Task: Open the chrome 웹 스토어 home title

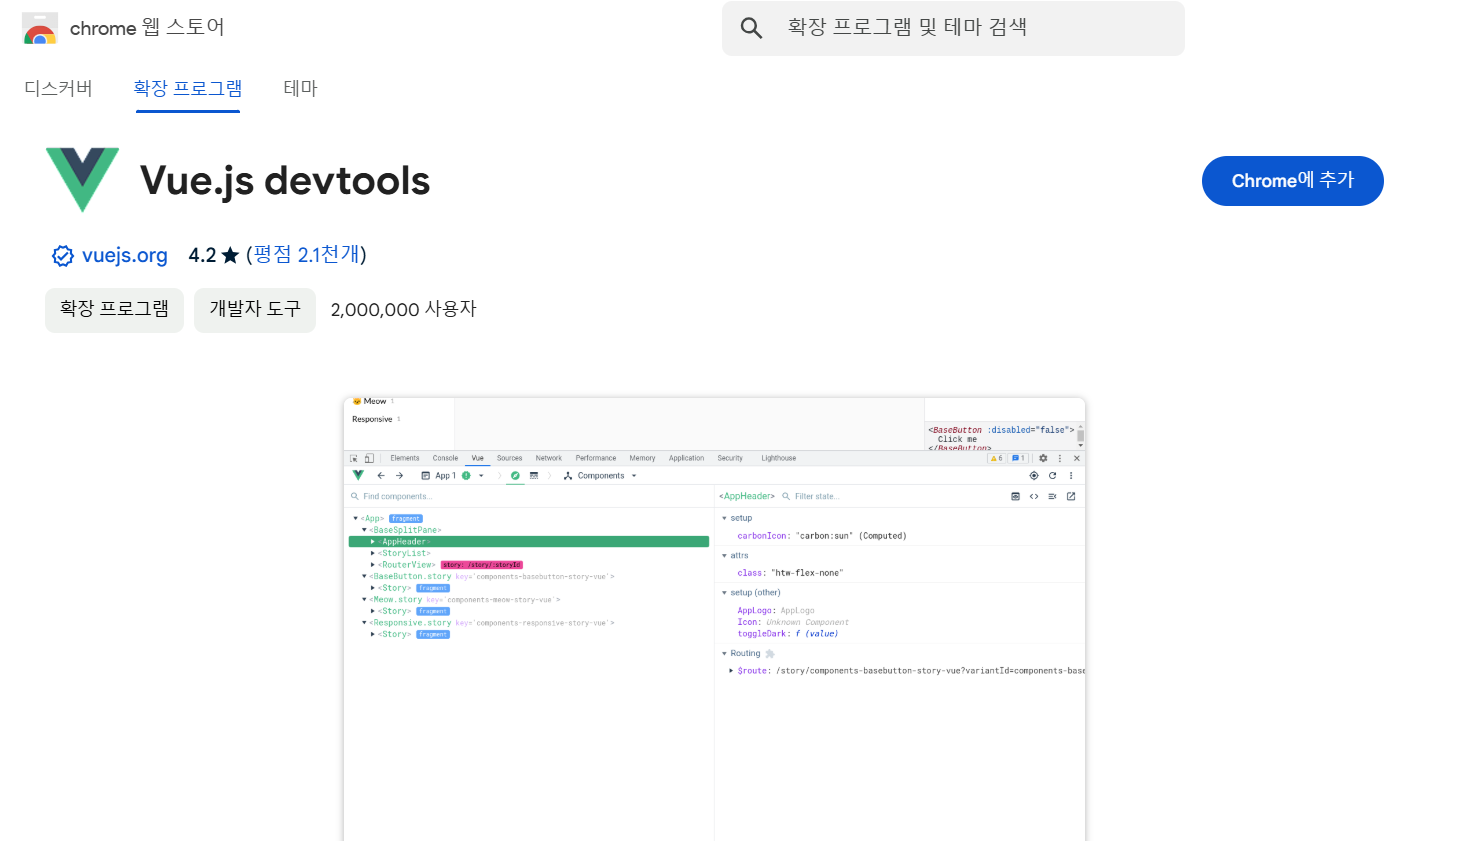Action: pyautogui.click(x=147, y=28)
